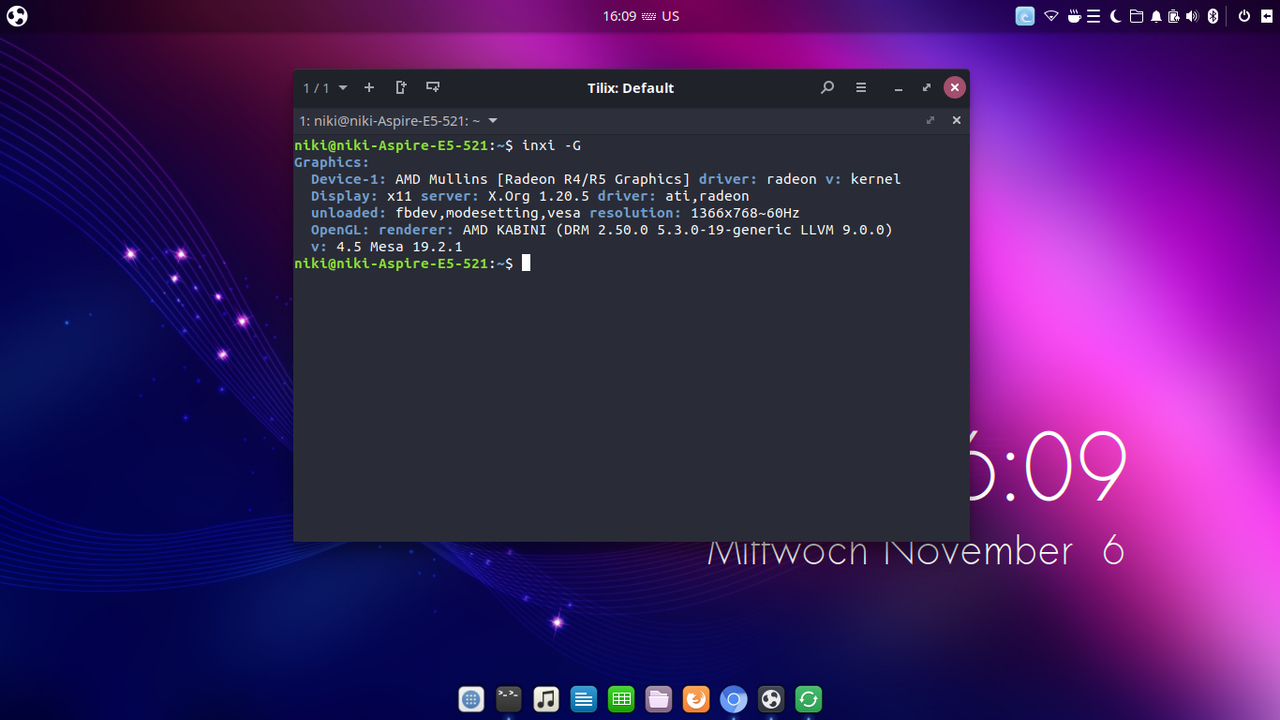Click the terminal prompt input area
Image resolution: width=1280 pixels, height=720 pixels.
526,263
